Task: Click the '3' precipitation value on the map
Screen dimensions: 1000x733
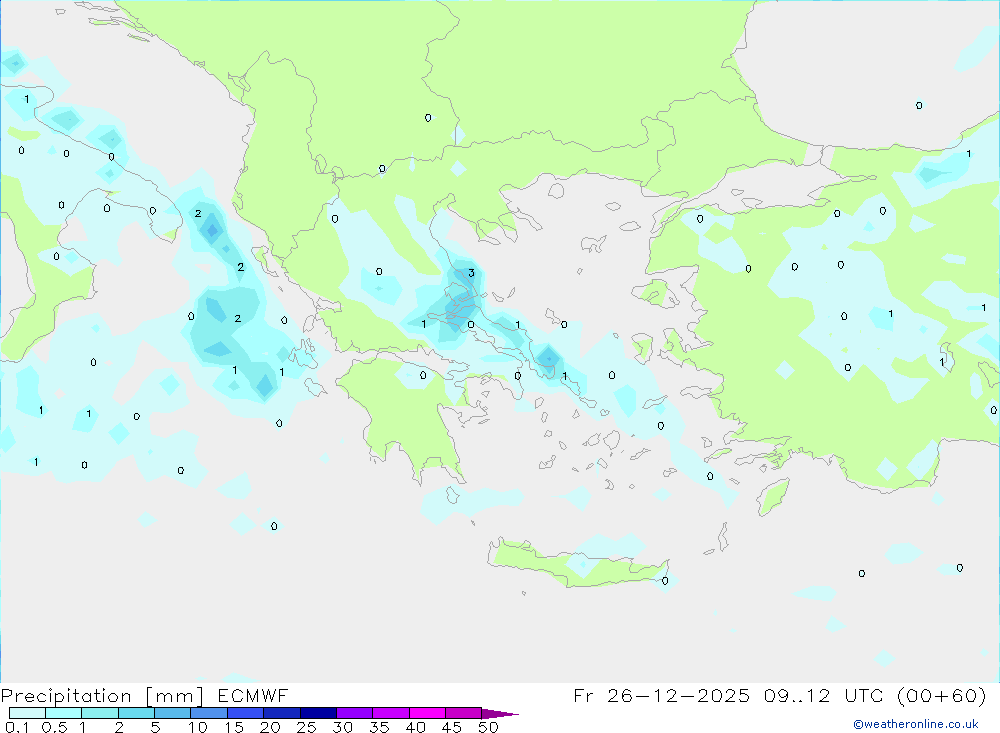Action: [471, 273]
